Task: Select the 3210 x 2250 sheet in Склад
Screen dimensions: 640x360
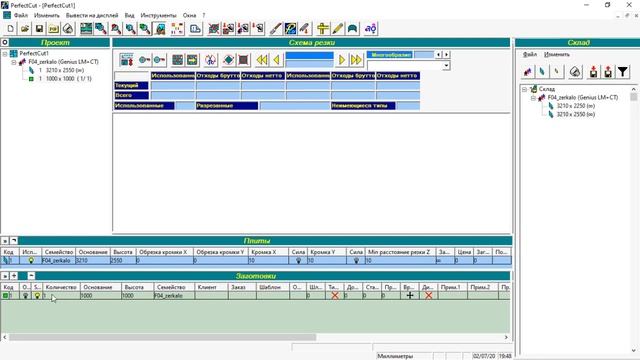Action: (x=576, y=106)
